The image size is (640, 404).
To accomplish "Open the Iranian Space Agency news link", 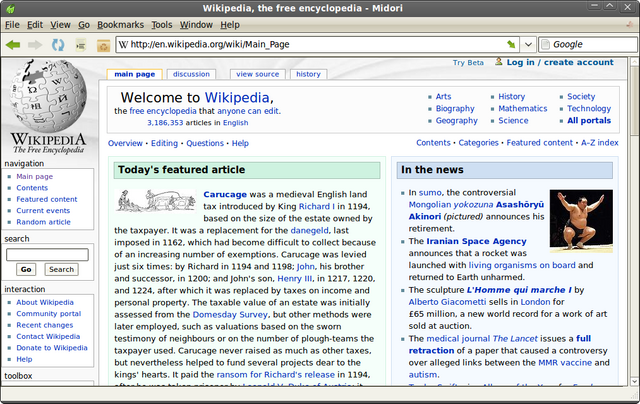I will click(476, 241).
